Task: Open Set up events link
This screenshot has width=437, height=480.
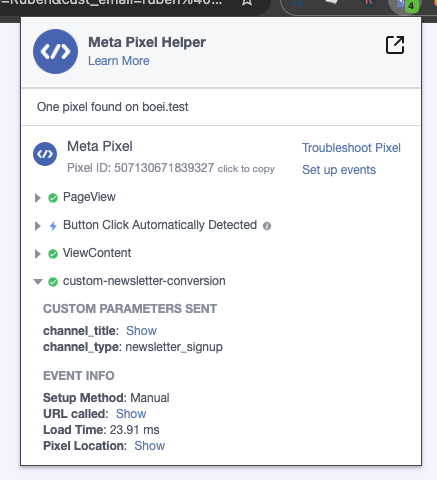Action: coord(339,170)
